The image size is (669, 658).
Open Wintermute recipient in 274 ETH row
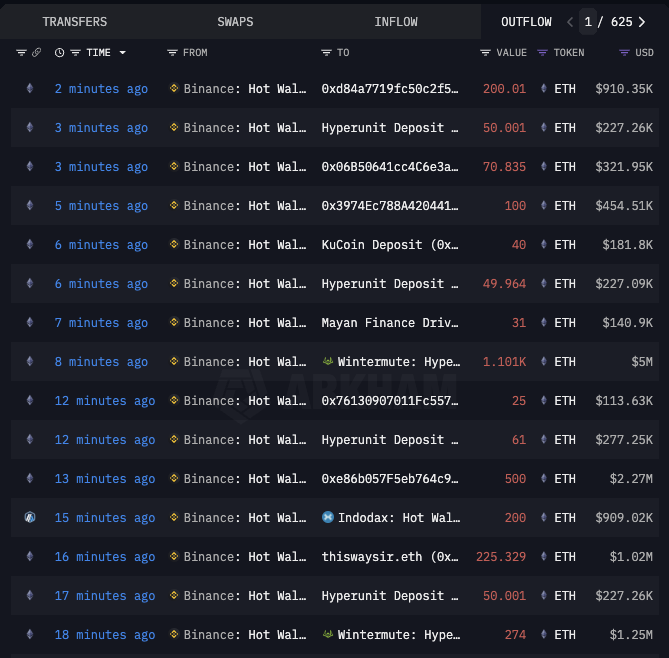(x=398, y=635)
